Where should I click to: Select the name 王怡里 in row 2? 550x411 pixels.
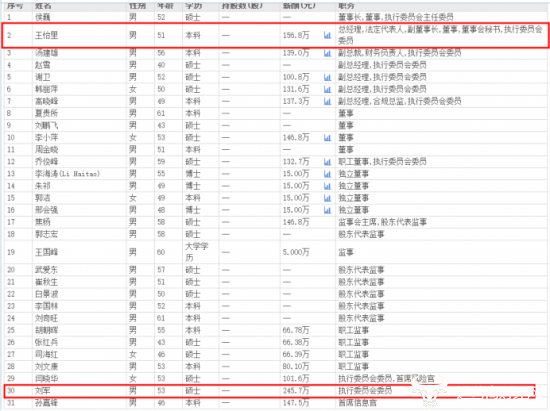[x=46, y=35]
